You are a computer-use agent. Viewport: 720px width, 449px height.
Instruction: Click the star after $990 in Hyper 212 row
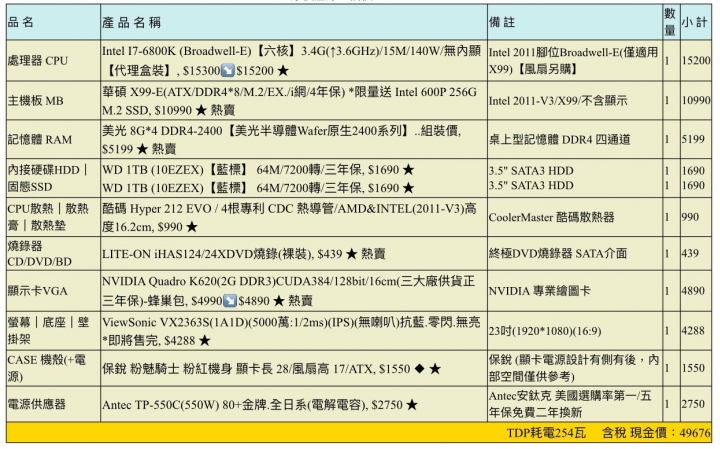pos(192,227)
